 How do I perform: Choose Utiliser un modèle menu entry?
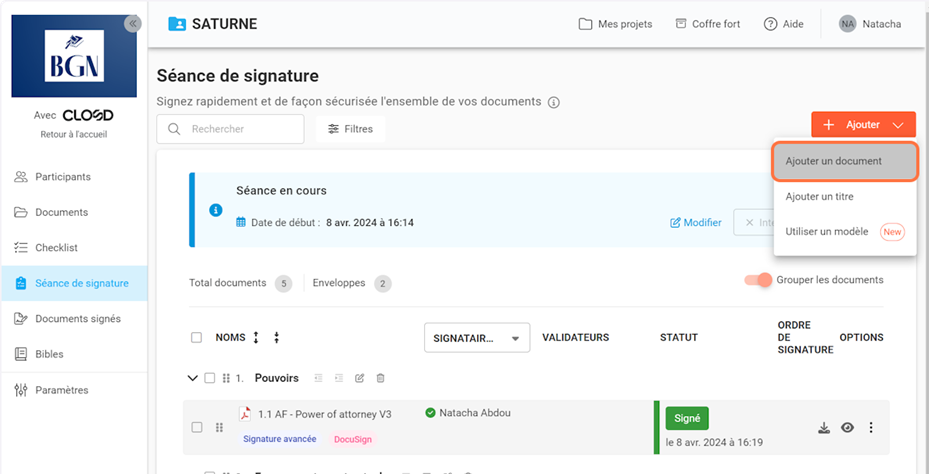(x=827, y=232)
